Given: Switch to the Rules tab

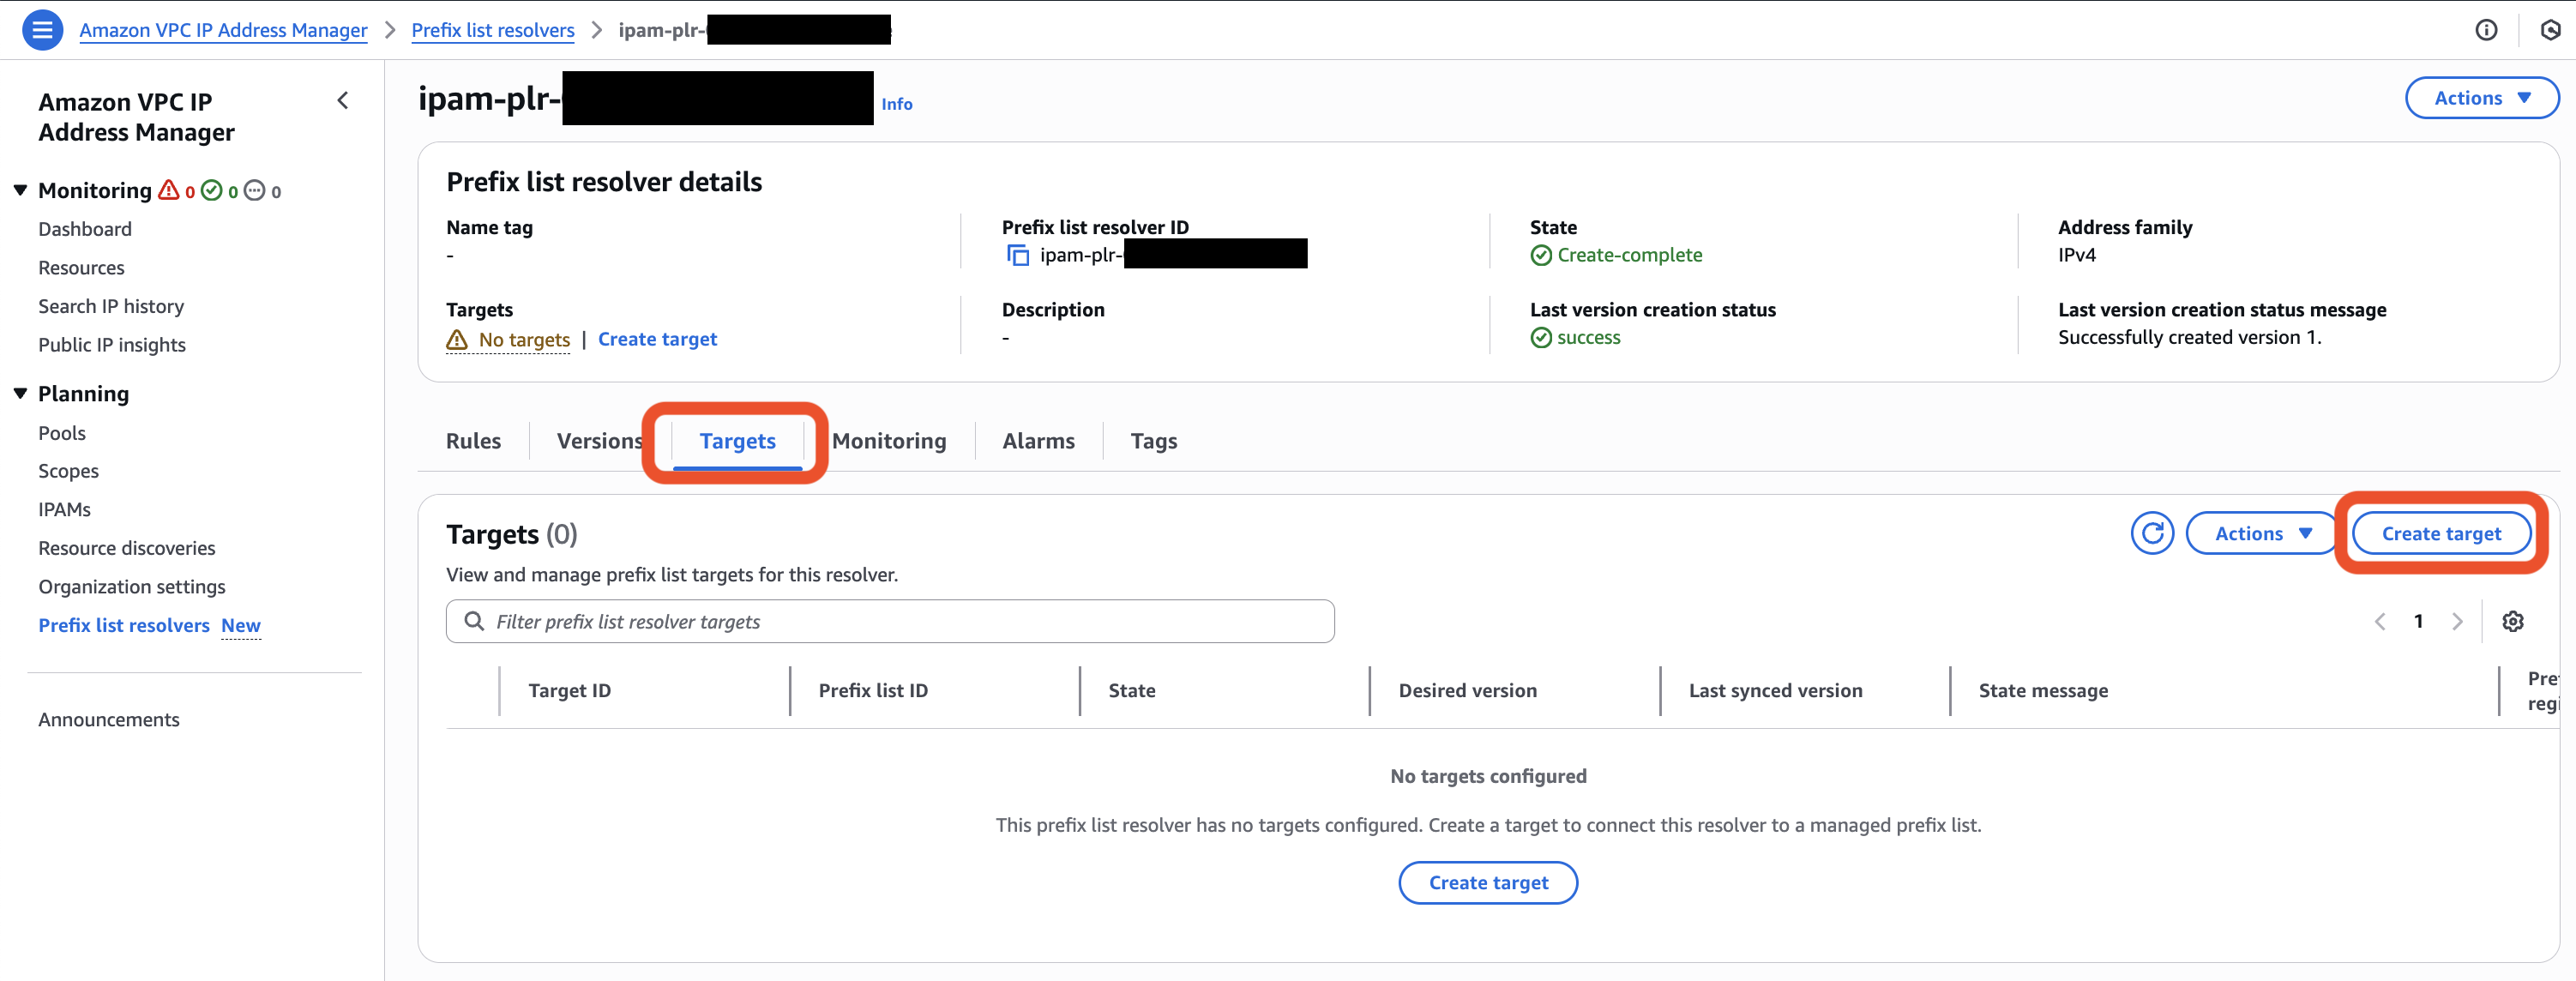Looking at the screenshot, I should click(473, 441).
